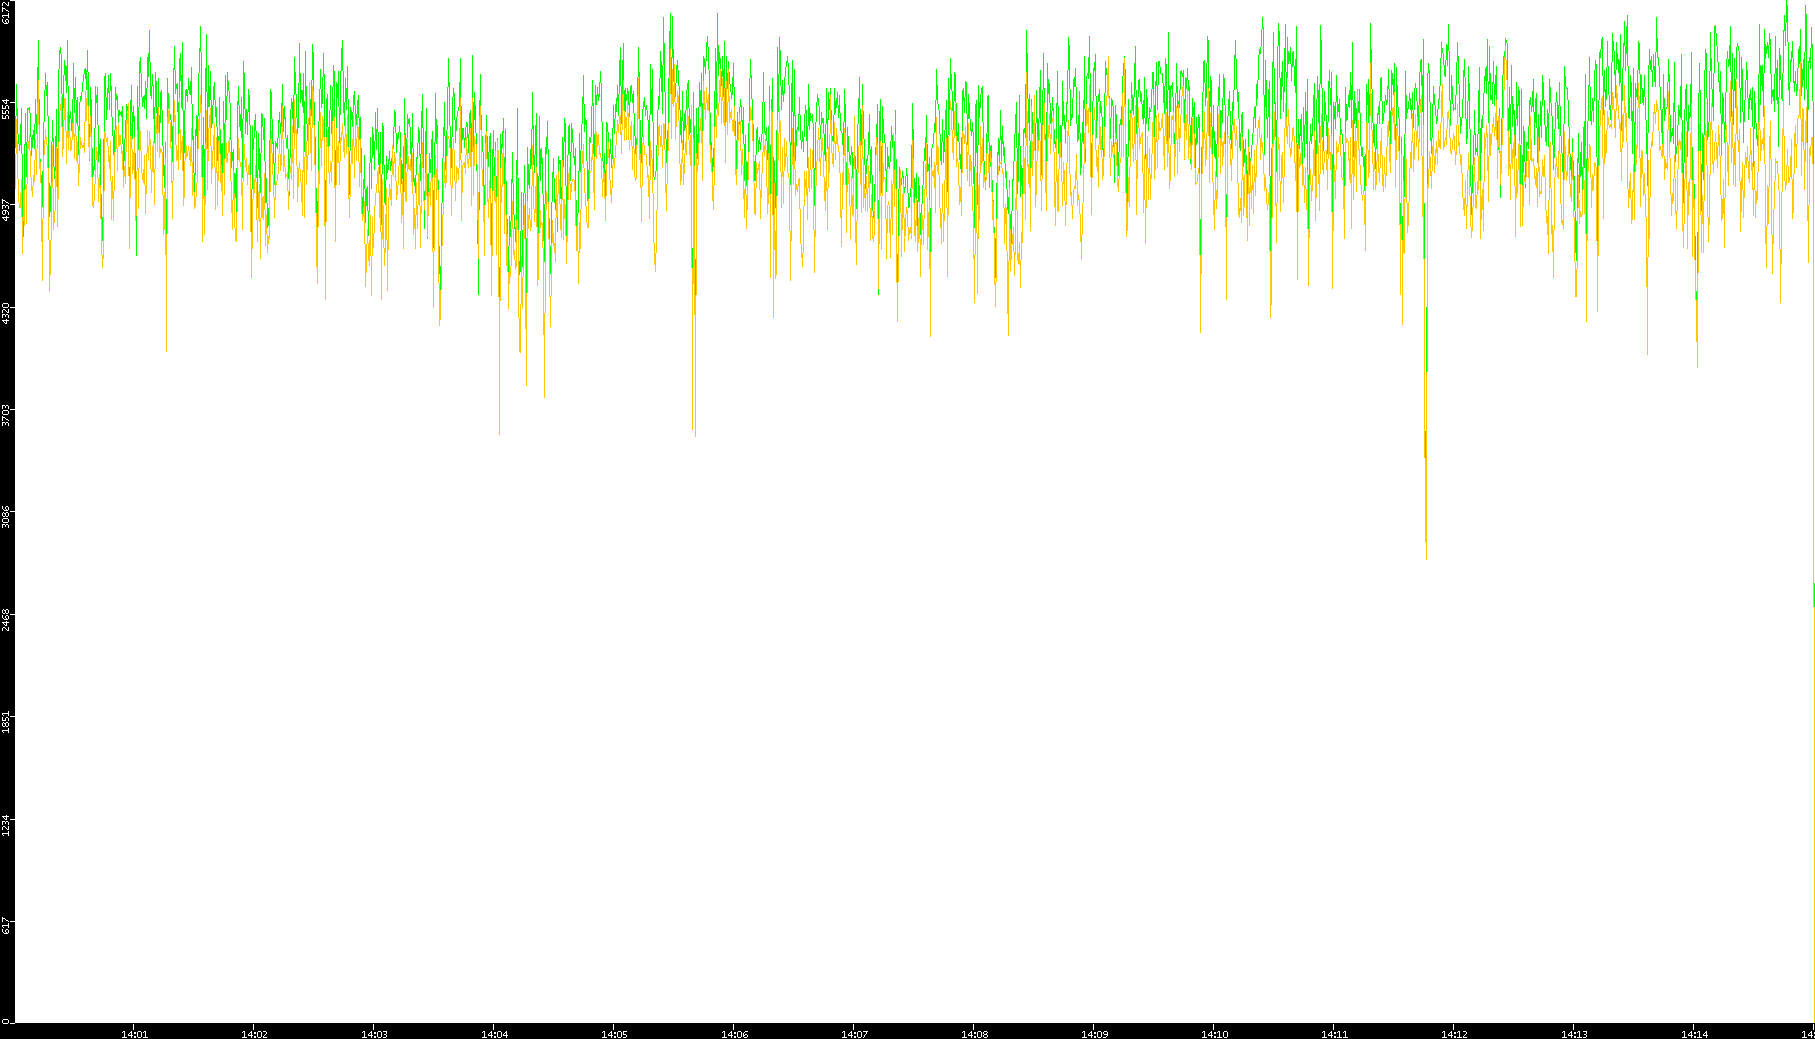The width and height of the screenshot is (1815, 1039).
Task: Click the 14:07 time axis label
Action: (x=854, y=1034)
